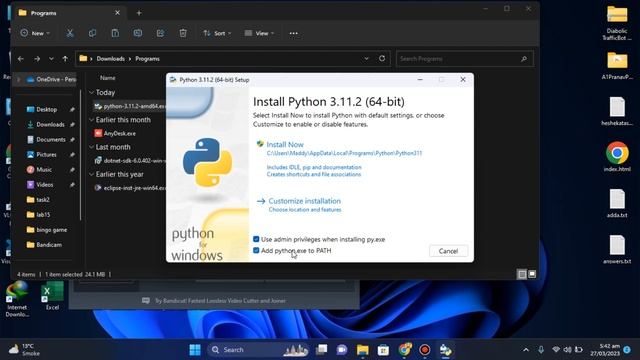Open the Bandicam folder in sidebar
640x360 pixels.
tap(49, 245)
